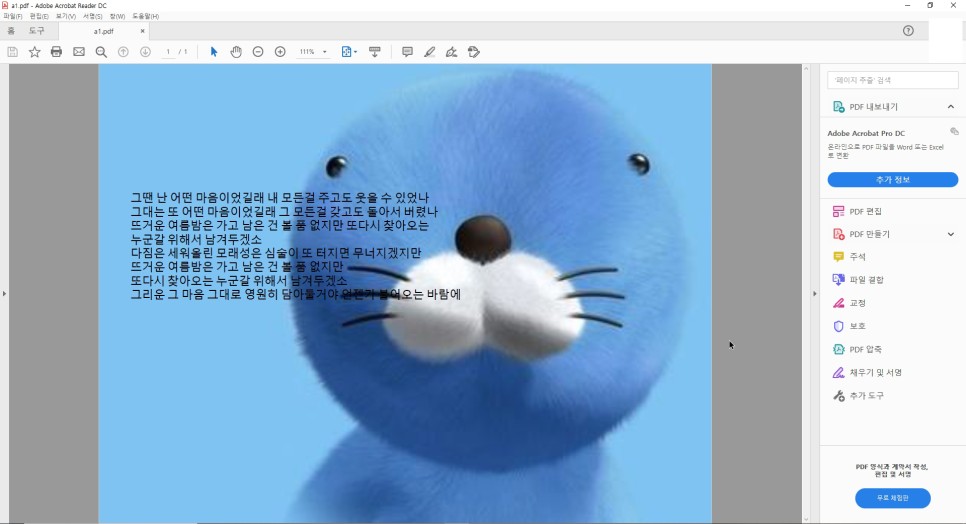Click the stamp tool icon
Viewport: 966px width, 524px height.
coord(474,52)
